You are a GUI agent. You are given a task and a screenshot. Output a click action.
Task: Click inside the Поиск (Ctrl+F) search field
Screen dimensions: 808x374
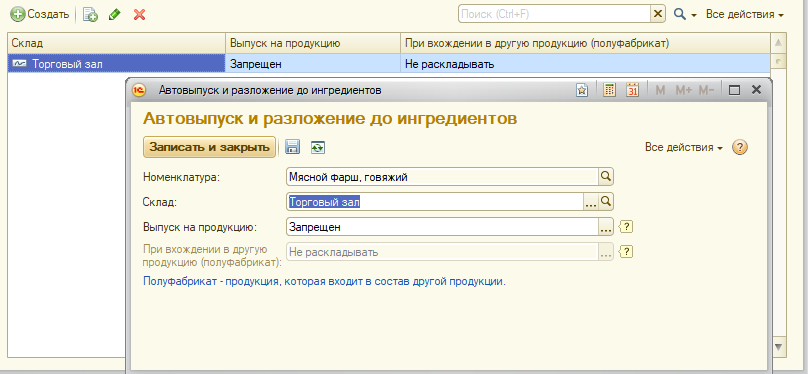[x=554, y=14]
